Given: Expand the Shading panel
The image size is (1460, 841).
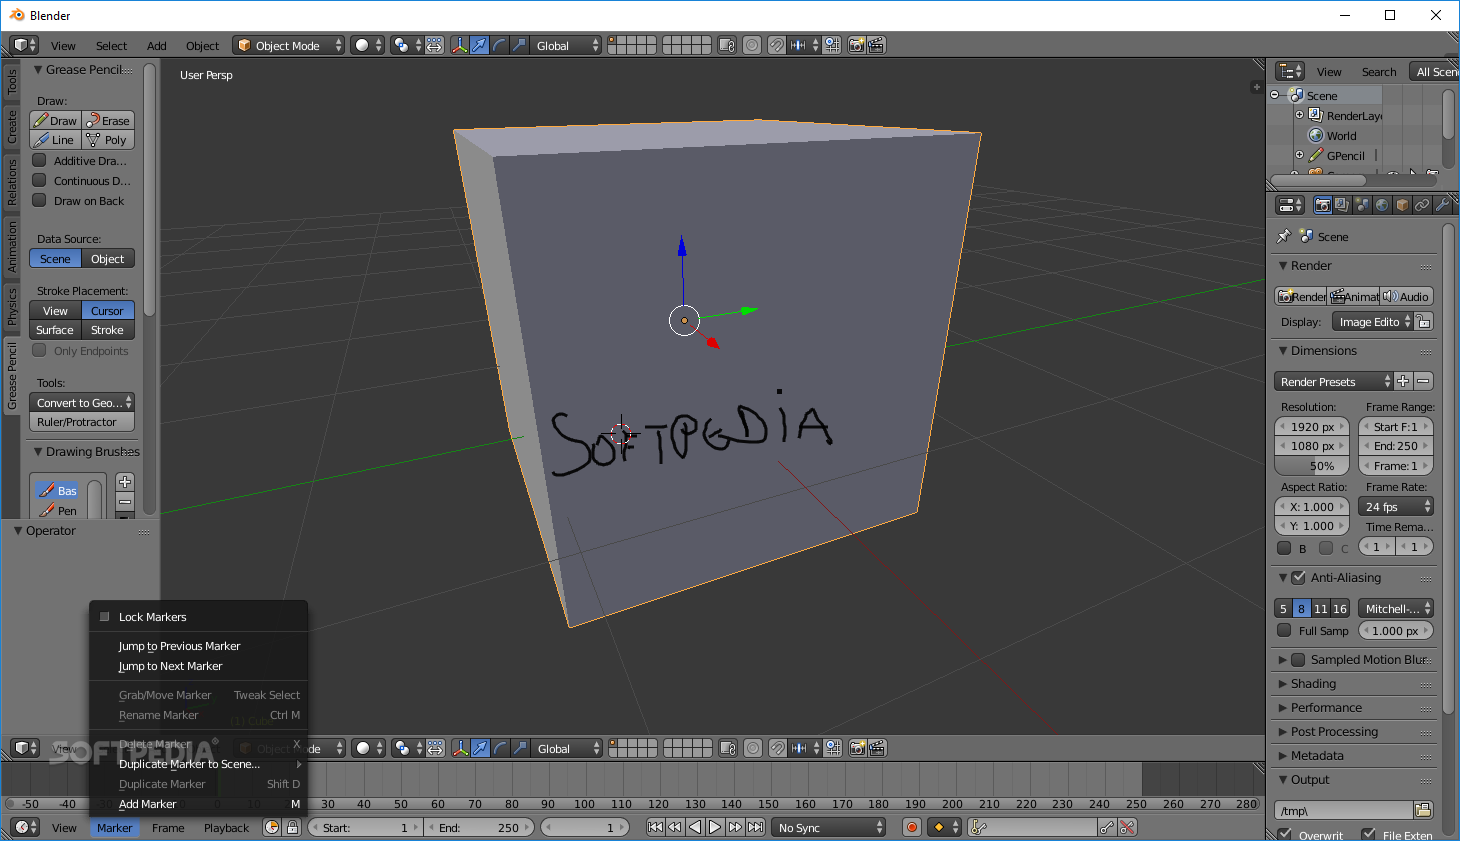Looking at the screenshot, I should [1313, 683].
